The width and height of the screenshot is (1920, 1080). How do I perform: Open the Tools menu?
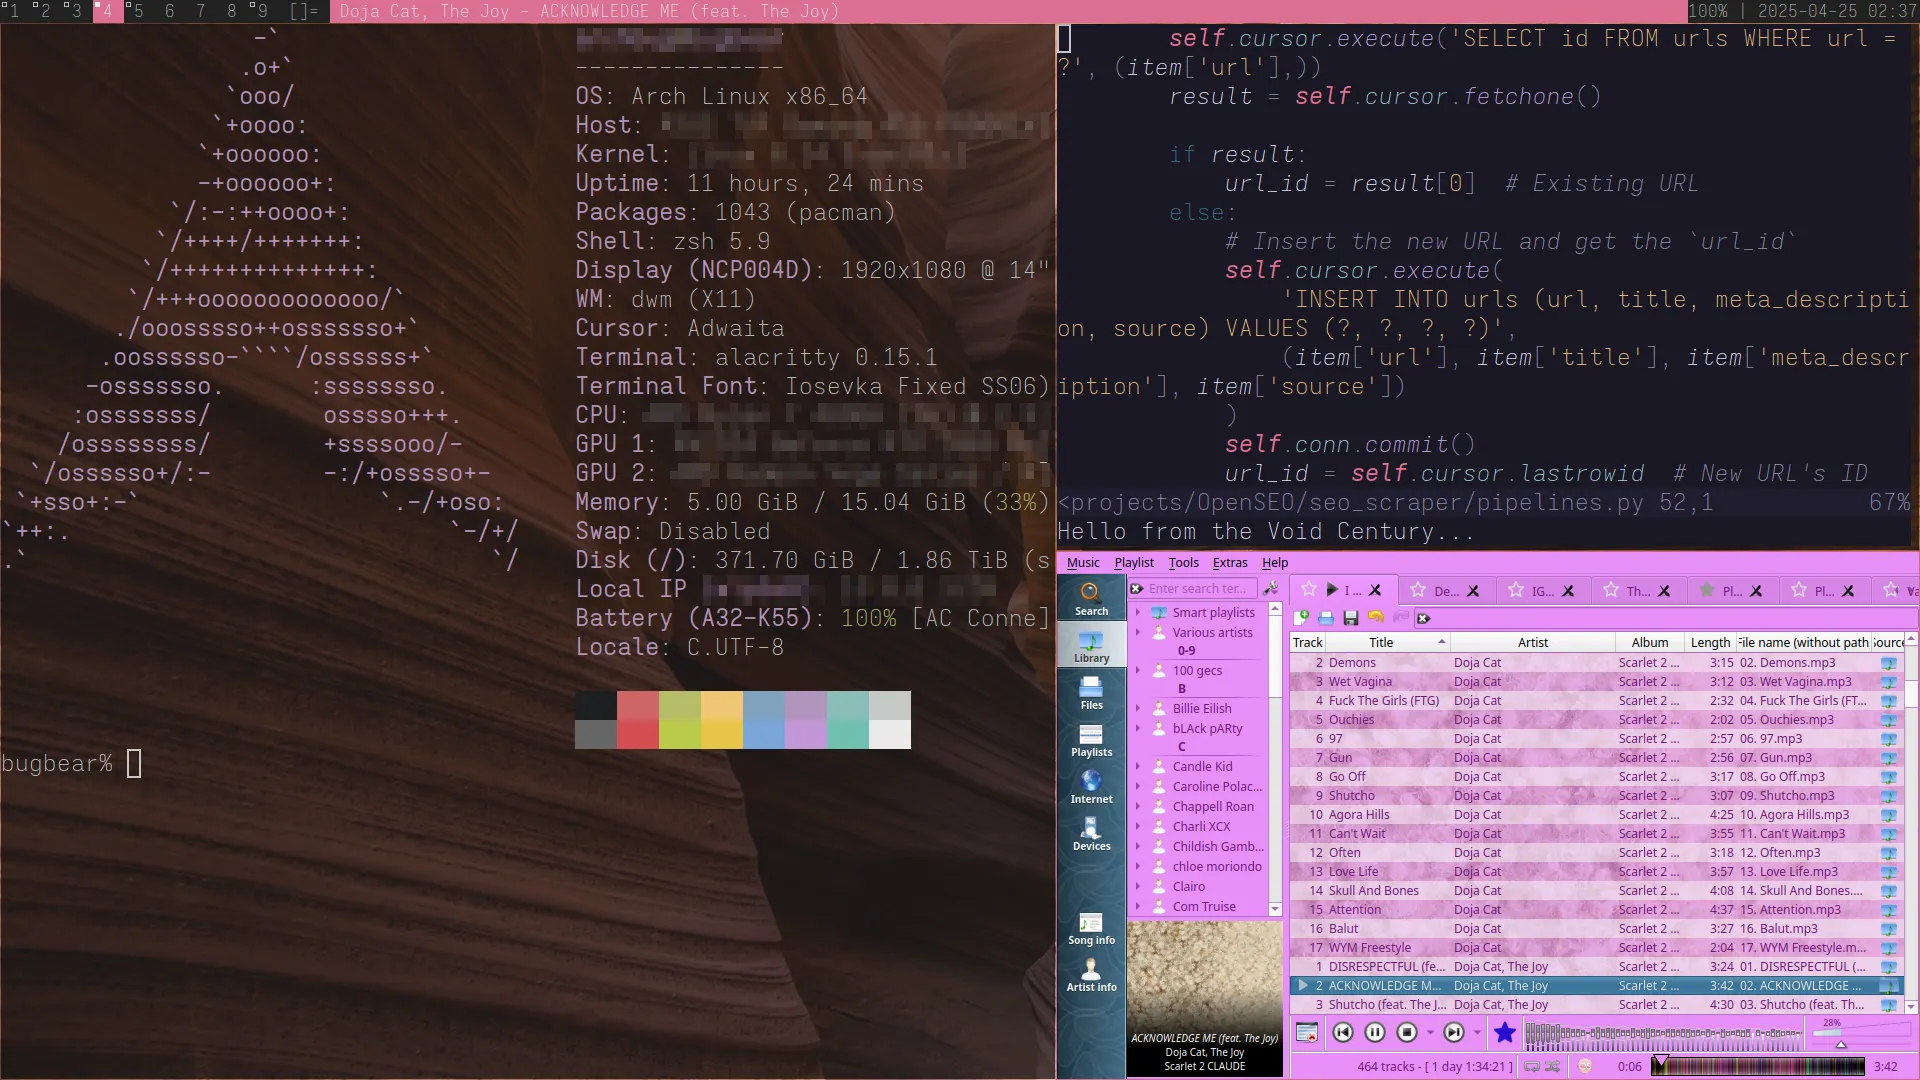point(1184,563)
